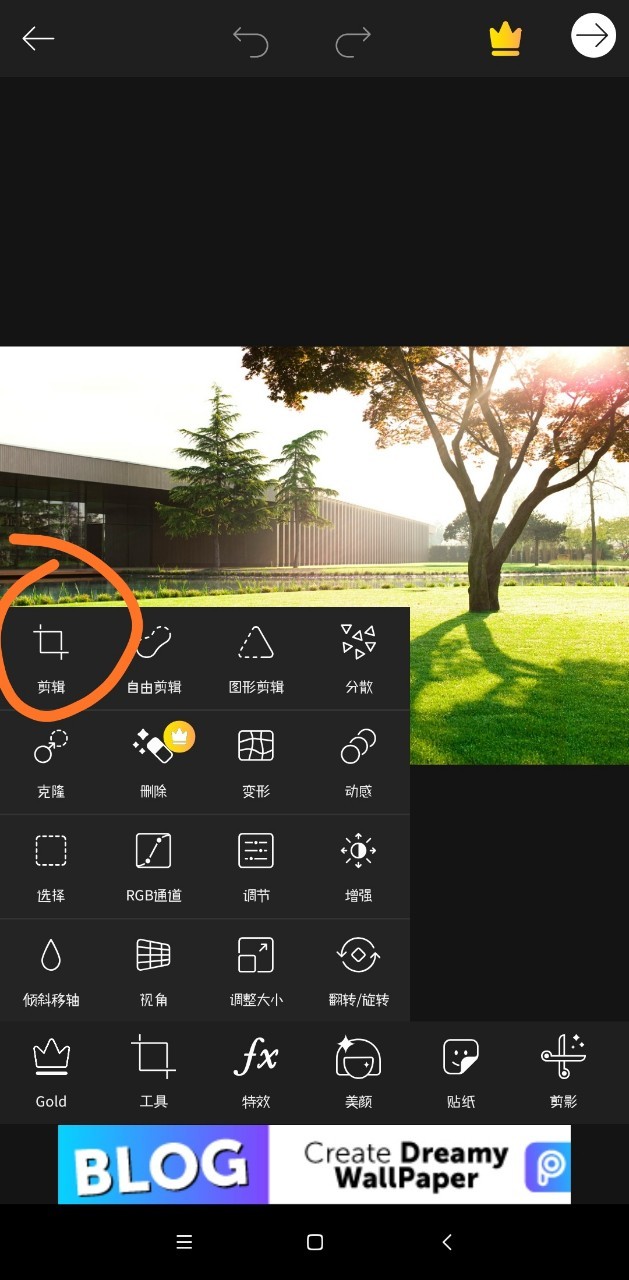Select the 动感 motion tool

(x=359, y=763)
